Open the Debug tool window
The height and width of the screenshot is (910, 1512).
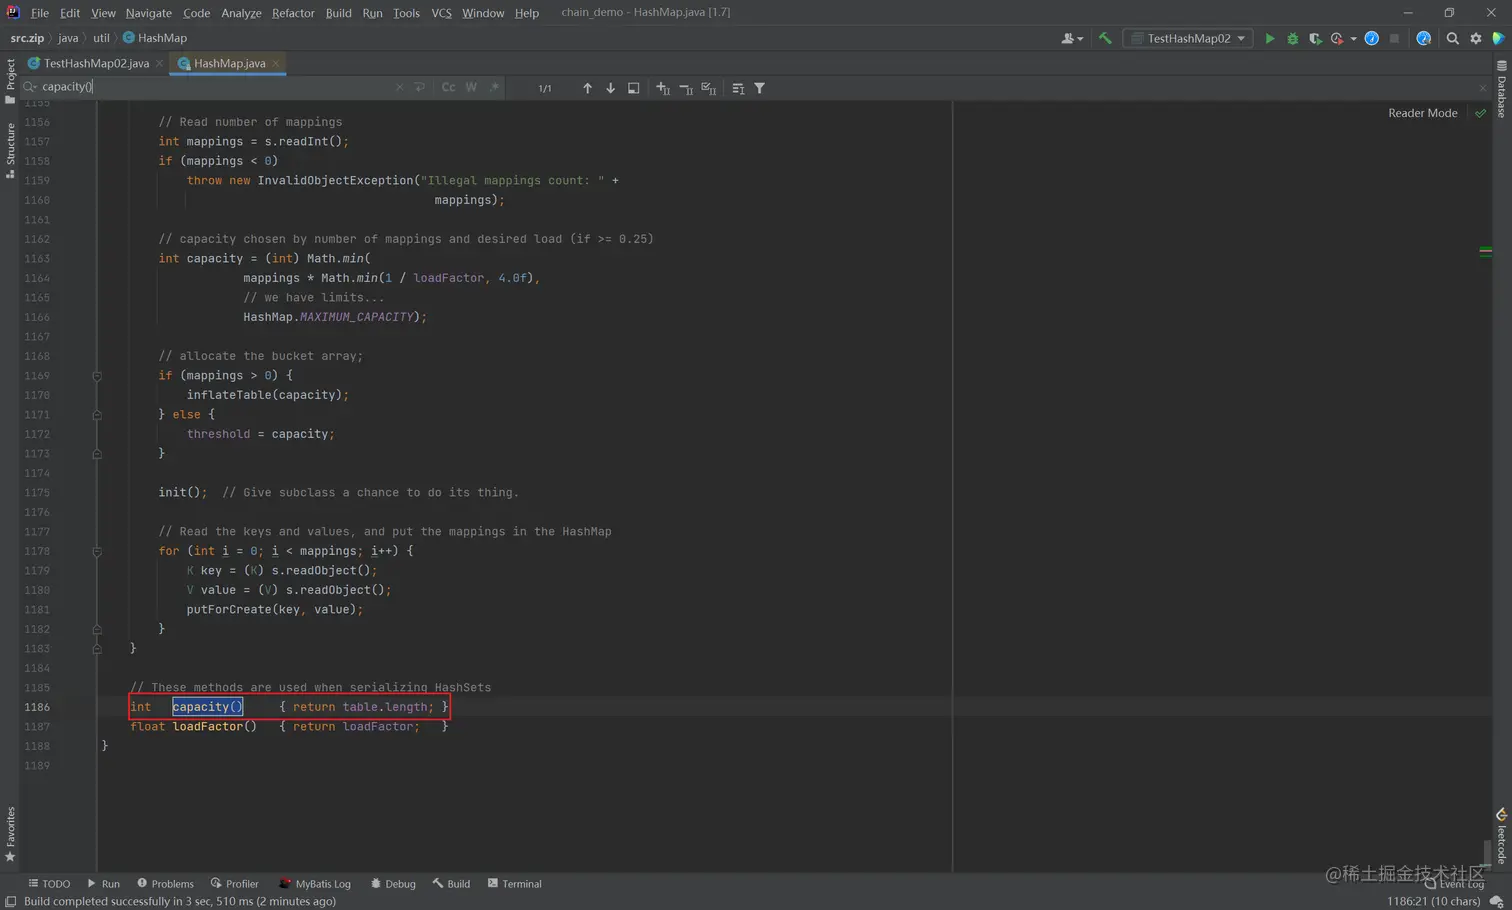pos(393,884)
